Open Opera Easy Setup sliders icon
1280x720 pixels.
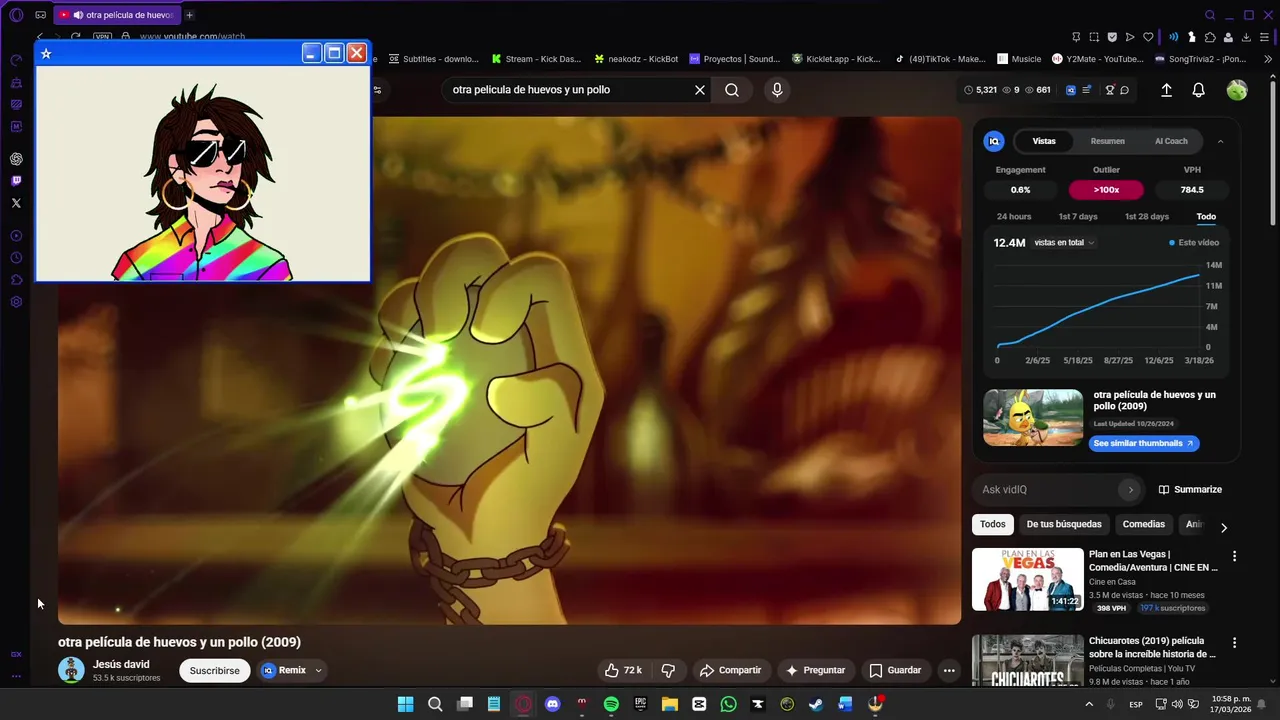click(1264, 37)
